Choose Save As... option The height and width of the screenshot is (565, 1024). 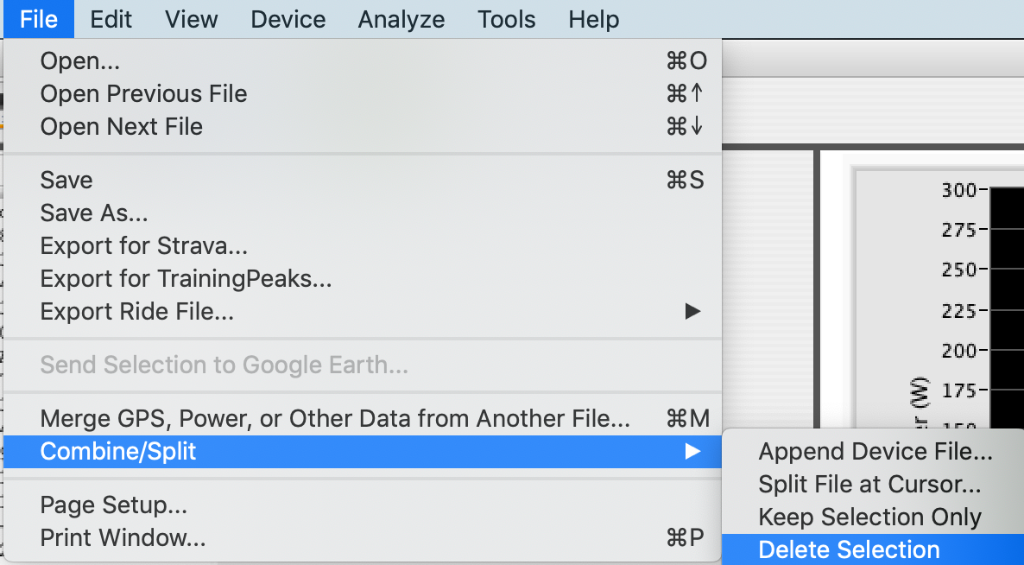coord(362,212)
